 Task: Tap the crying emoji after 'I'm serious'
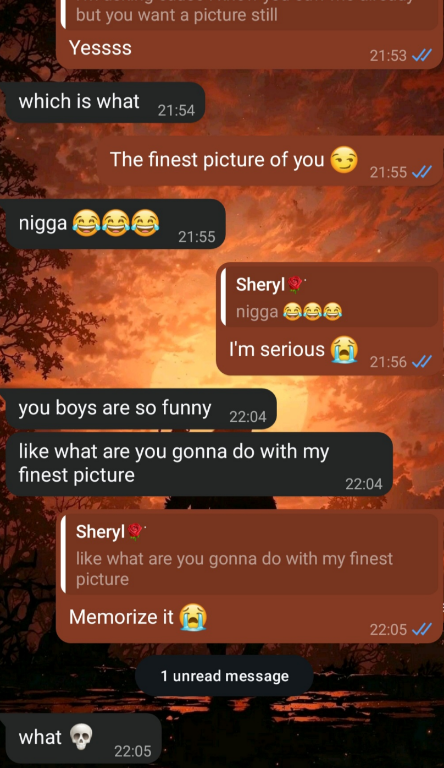point(344,349)
